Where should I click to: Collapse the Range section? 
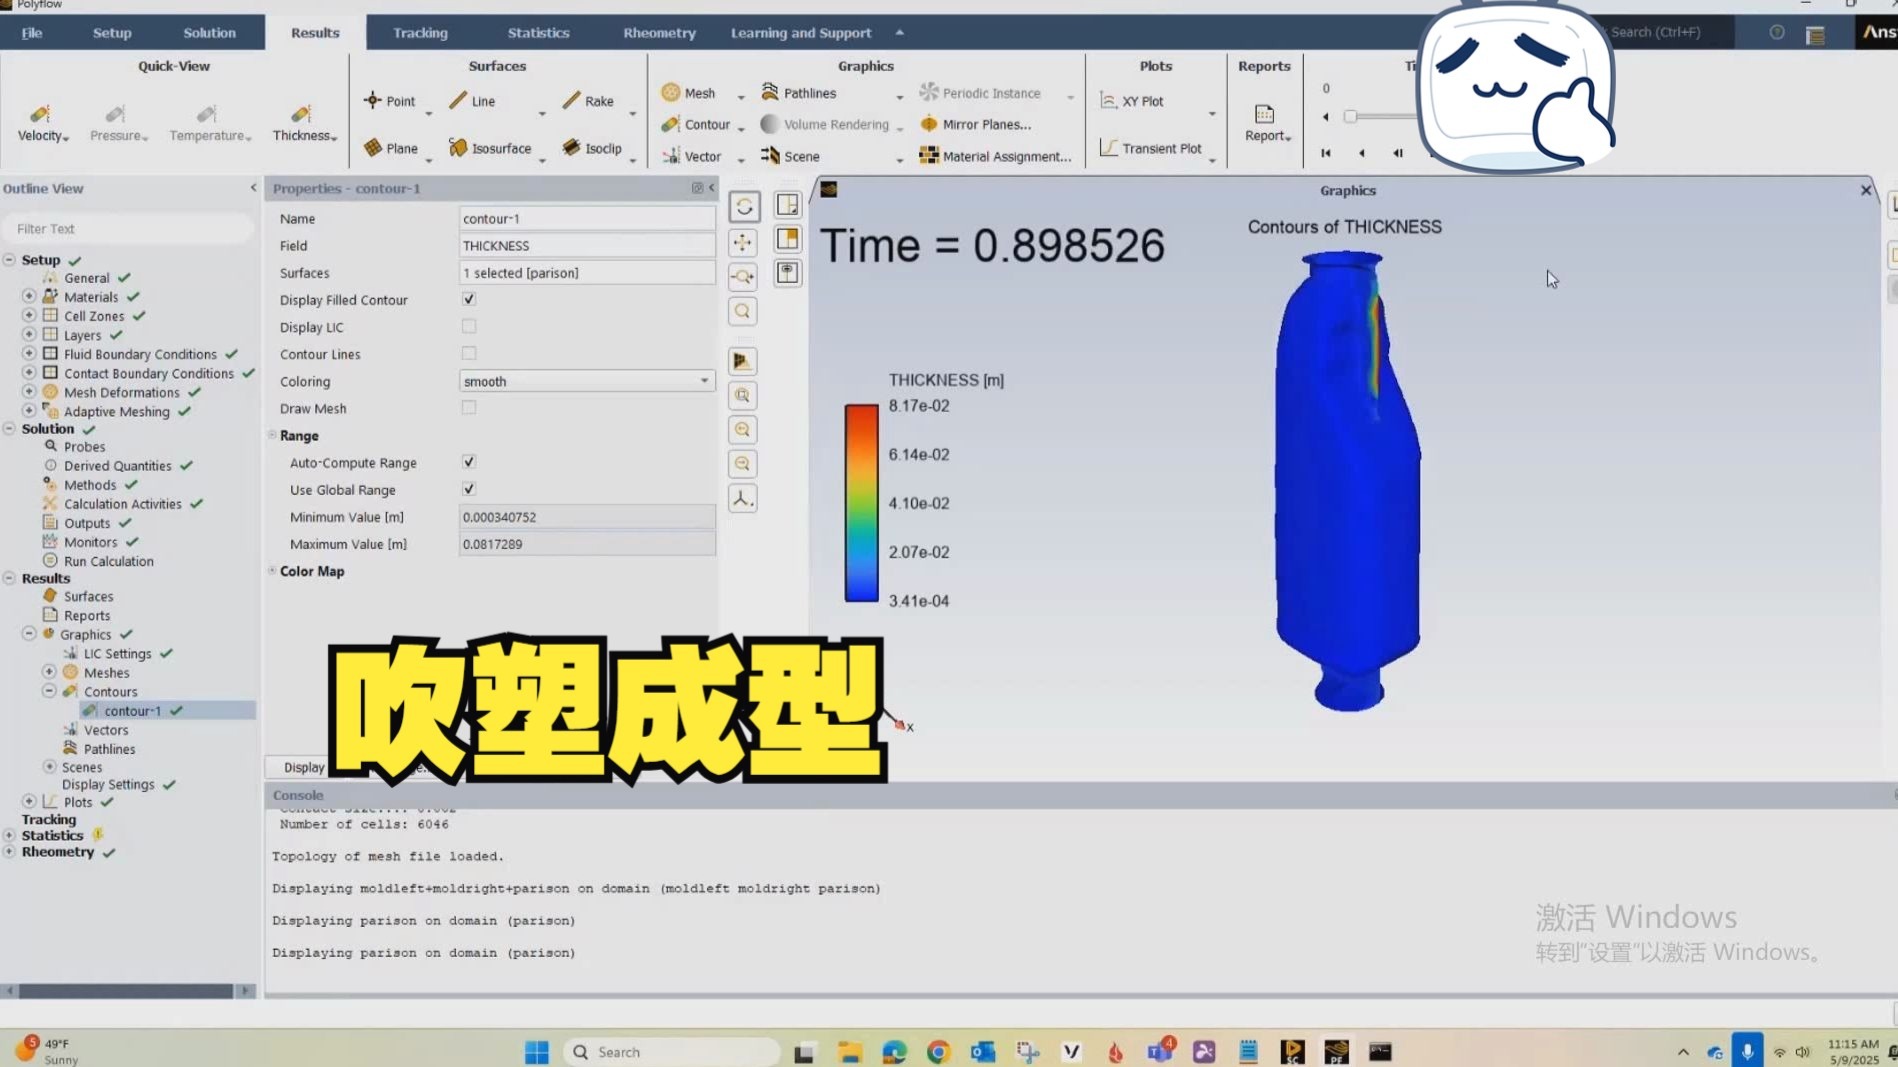click(271, 435)
